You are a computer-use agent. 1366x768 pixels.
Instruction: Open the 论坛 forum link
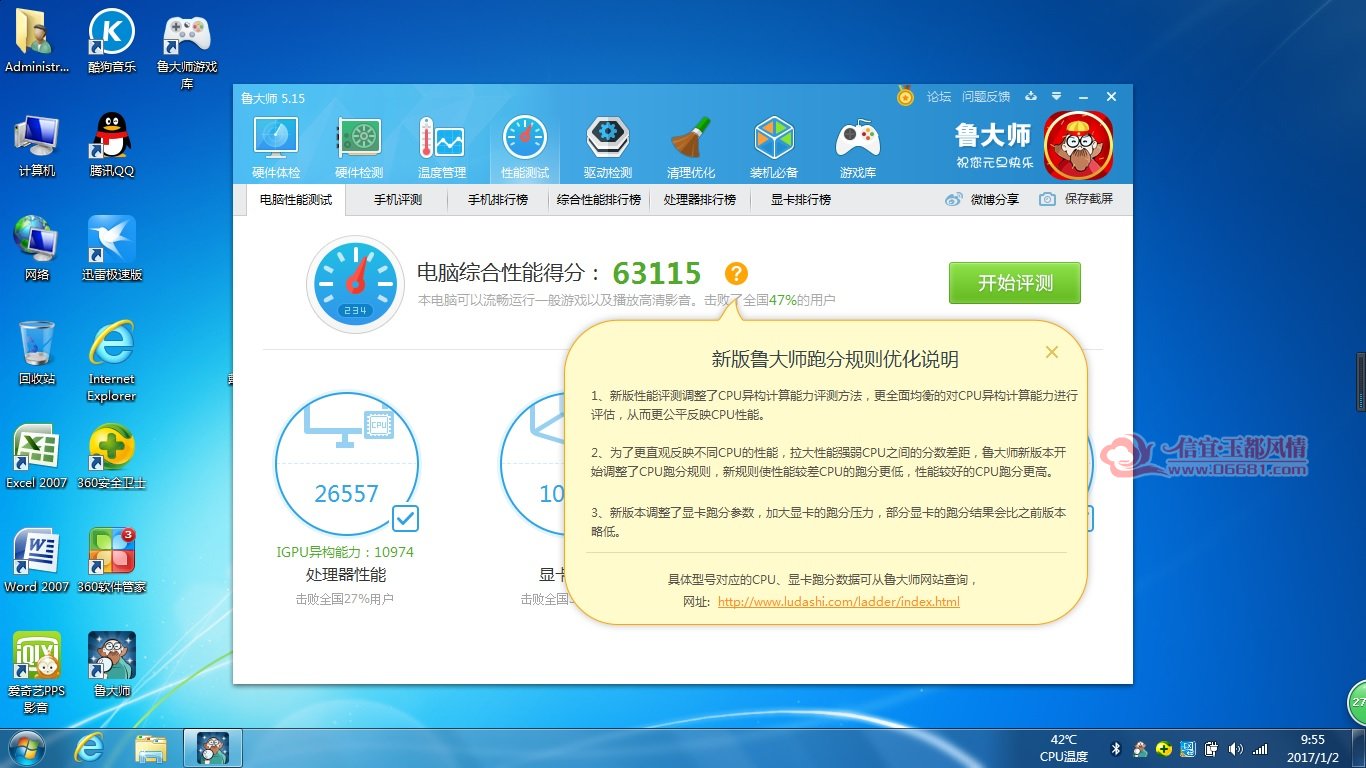coord(939,97)
